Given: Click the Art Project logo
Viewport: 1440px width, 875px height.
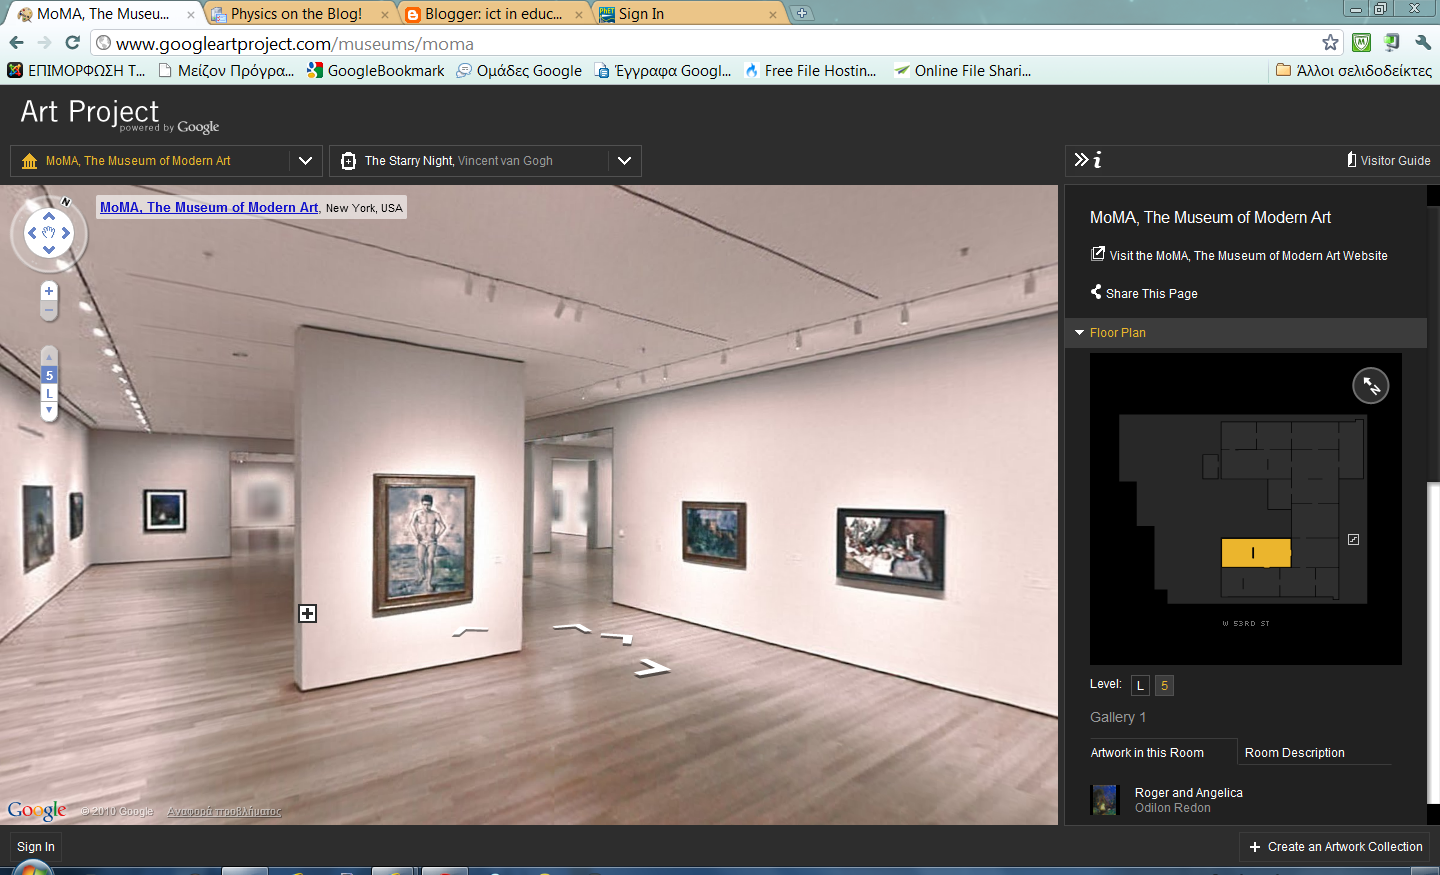Looking at the screenshot, I should 119,114.
